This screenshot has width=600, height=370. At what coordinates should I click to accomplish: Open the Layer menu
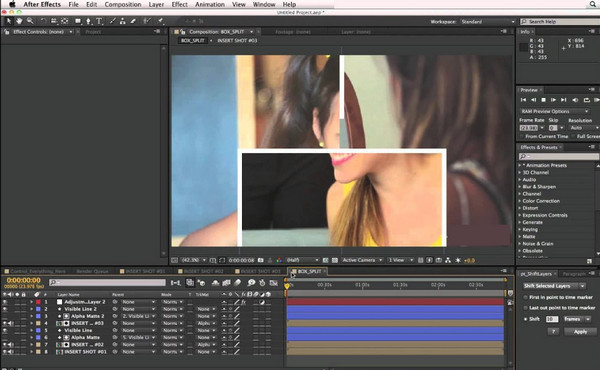(x=156, y=5)
